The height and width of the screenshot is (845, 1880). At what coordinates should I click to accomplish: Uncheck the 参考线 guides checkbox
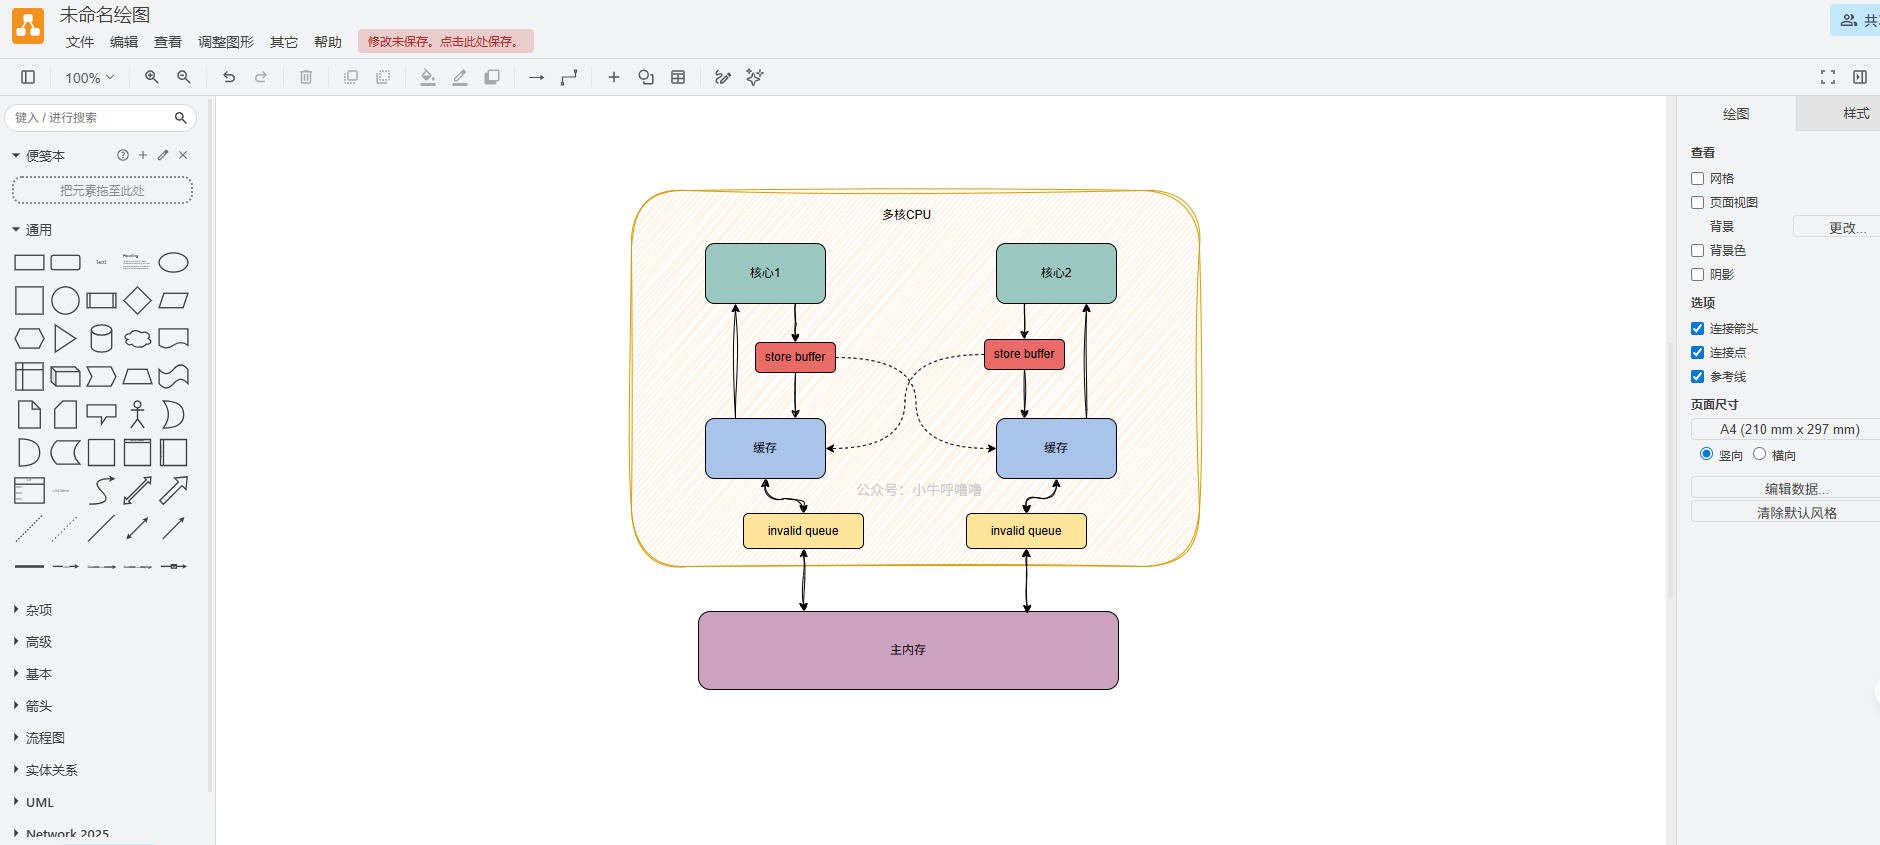click(x=1697, y=377)
